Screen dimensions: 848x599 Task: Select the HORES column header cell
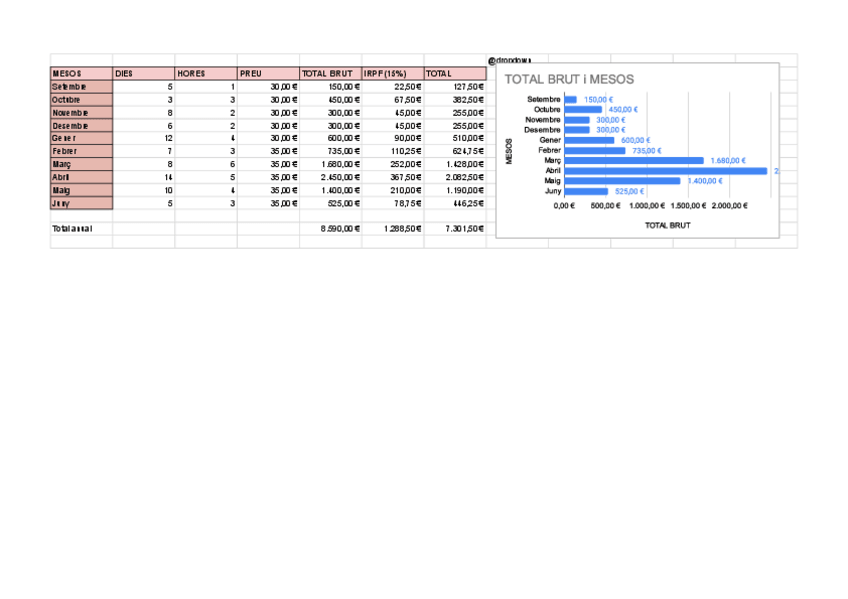click(x=205, y=73)
